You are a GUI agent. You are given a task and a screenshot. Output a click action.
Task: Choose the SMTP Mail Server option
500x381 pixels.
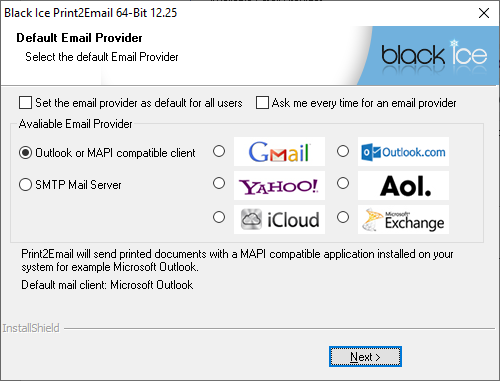click(26, 185)
